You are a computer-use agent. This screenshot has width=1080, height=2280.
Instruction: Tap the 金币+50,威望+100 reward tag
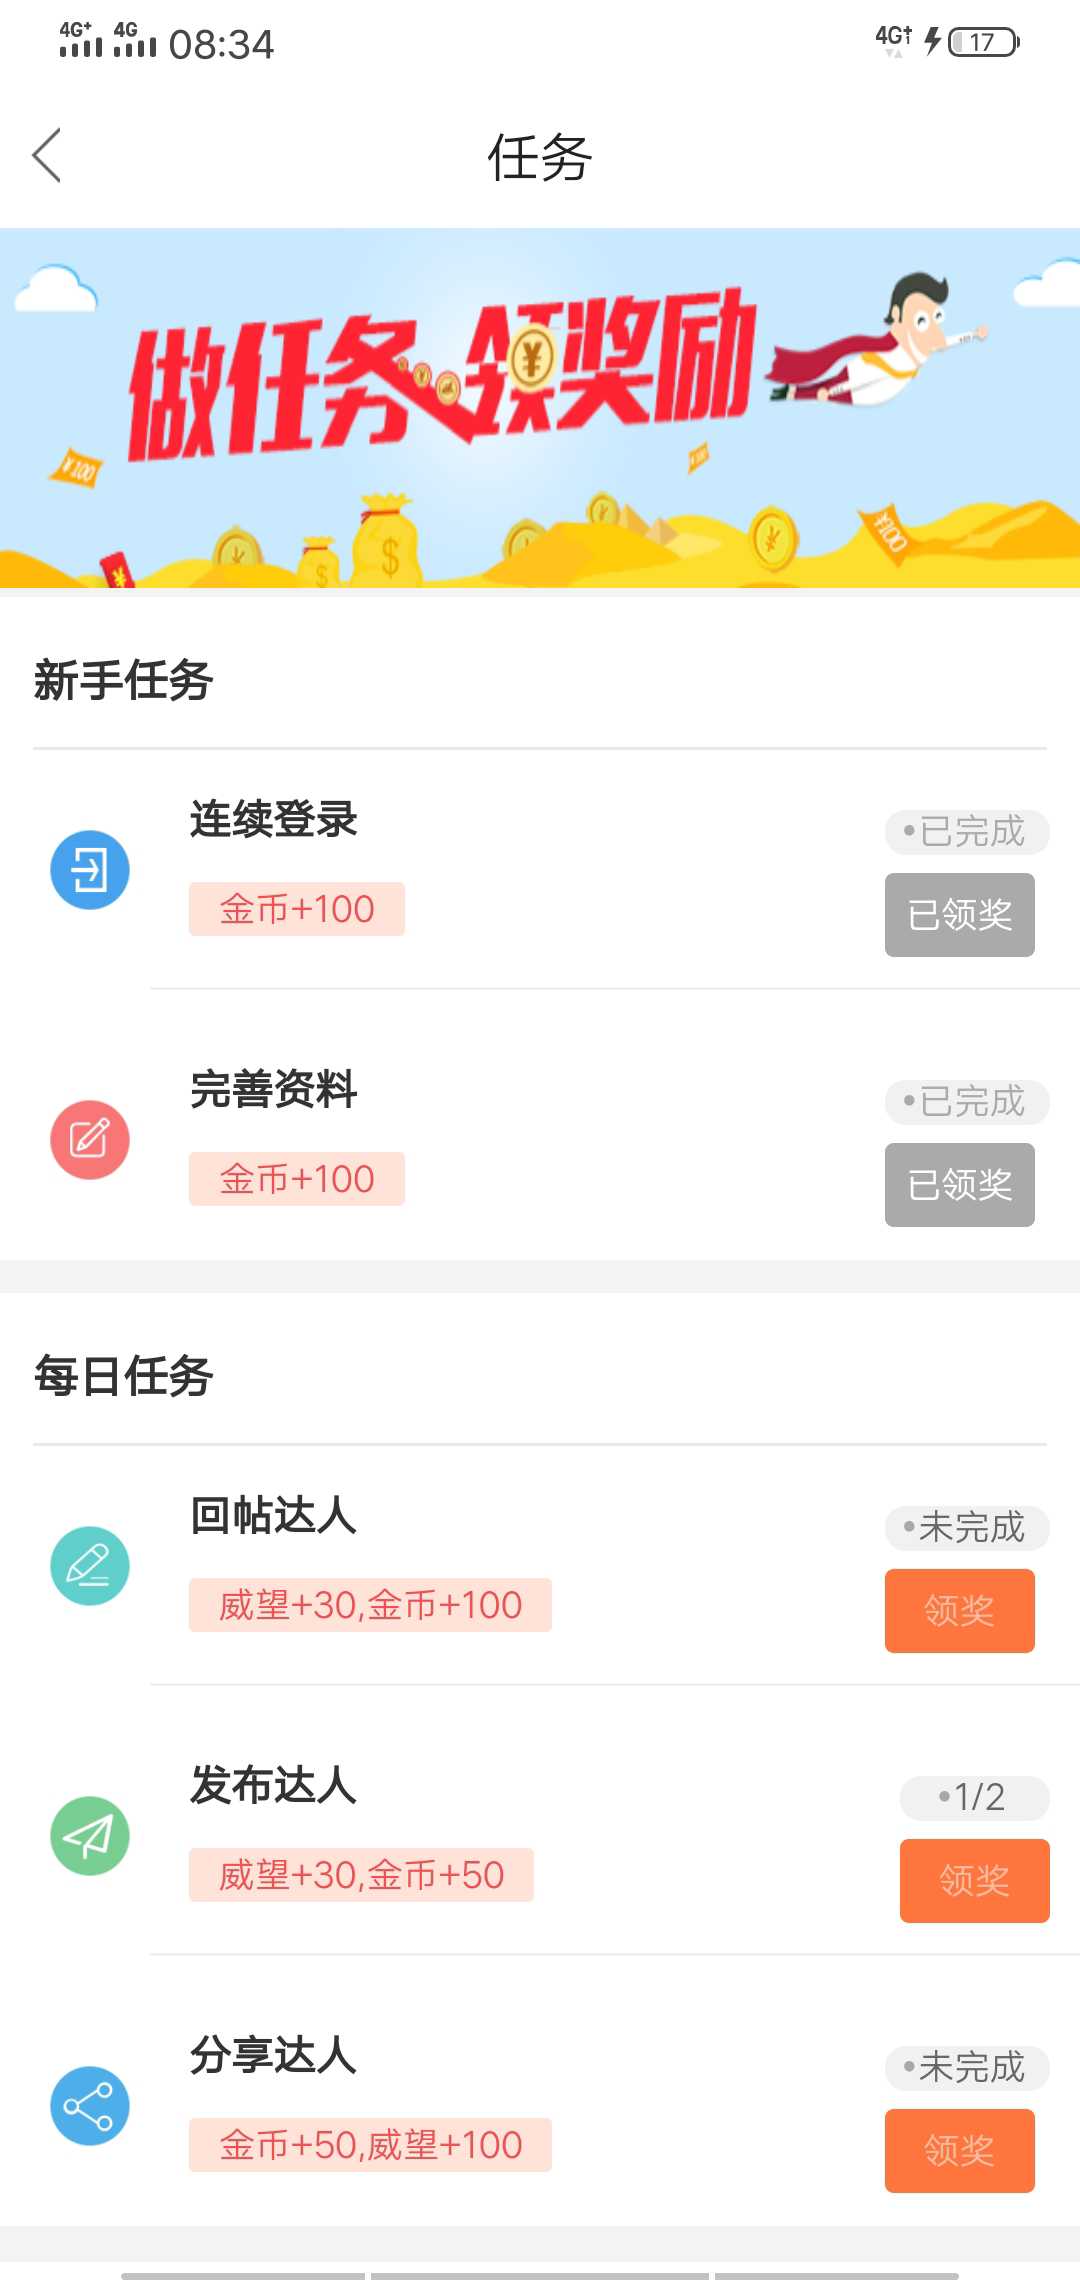(x=370, y=2145)
